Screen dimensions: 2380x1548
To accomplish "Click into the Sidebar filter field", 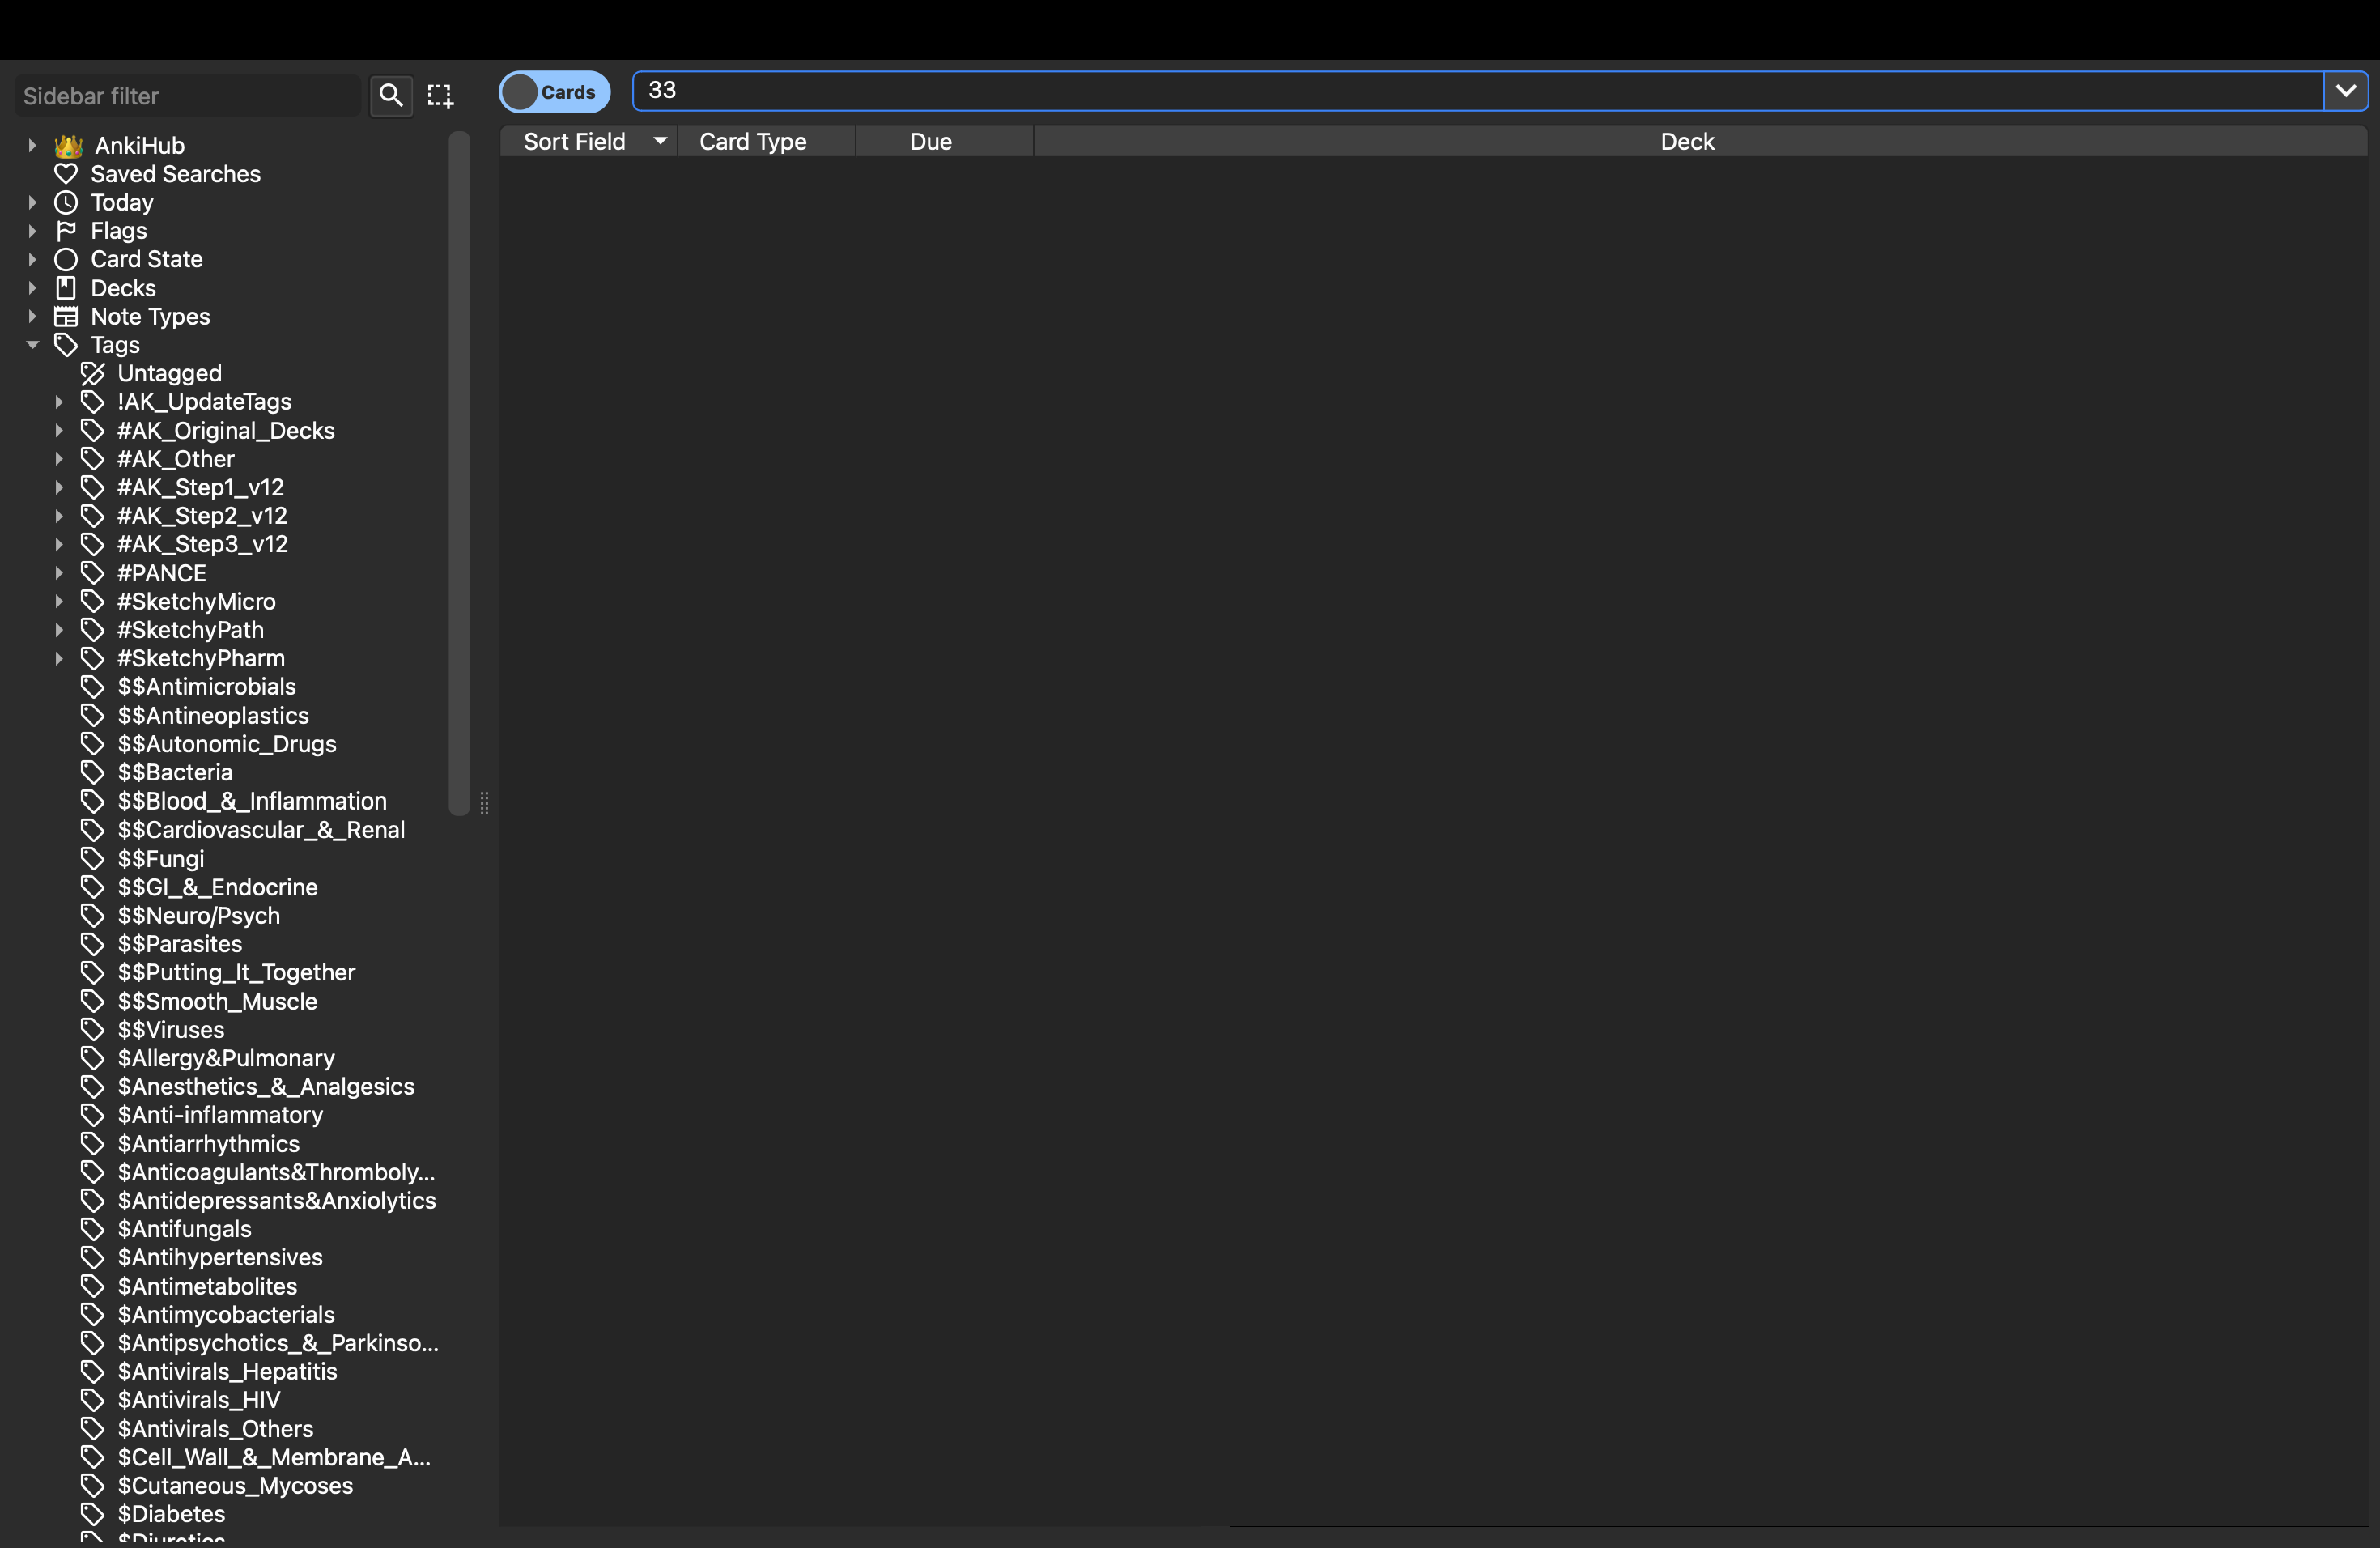I will point(187,96).
